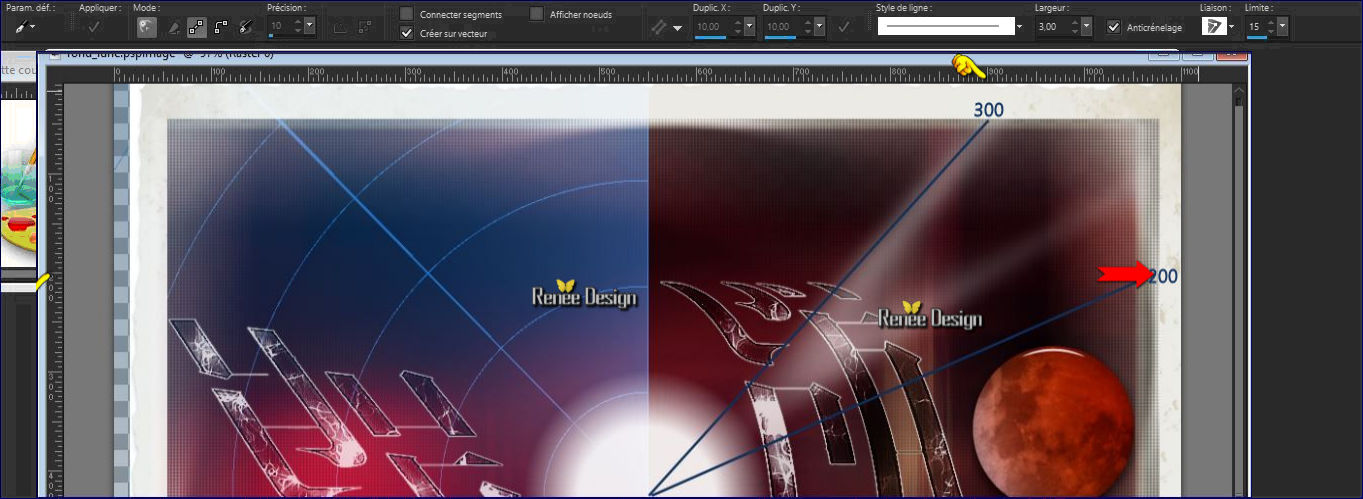Click the node transform icon before Duplic. X
This screenshot has width=1363, height=499.
point(658,27)
